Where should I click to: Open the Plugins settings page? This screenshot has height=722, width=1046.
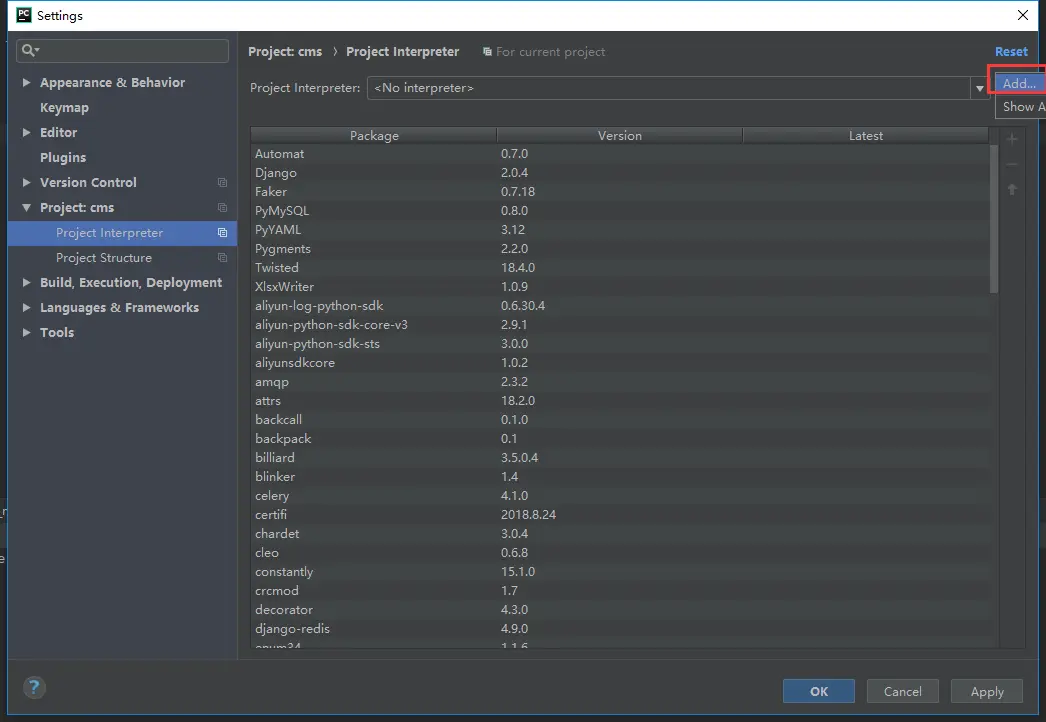[x=63, y=157]
